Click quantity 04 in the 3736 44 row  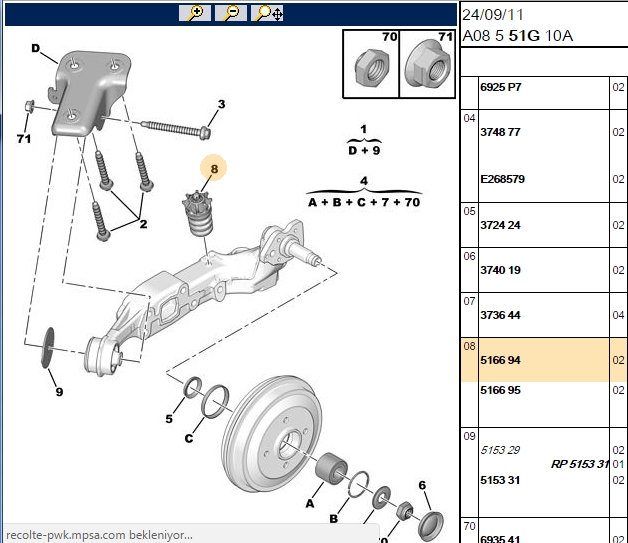click(618, 315)
